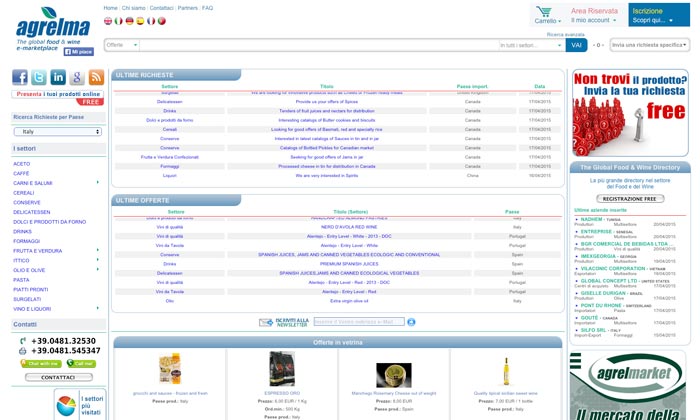Image resolution: width=700 pixels, height=420 pixels.
Task: Expand the 'Carni e Salumi' sector submenu
Action: click(97, 183)
